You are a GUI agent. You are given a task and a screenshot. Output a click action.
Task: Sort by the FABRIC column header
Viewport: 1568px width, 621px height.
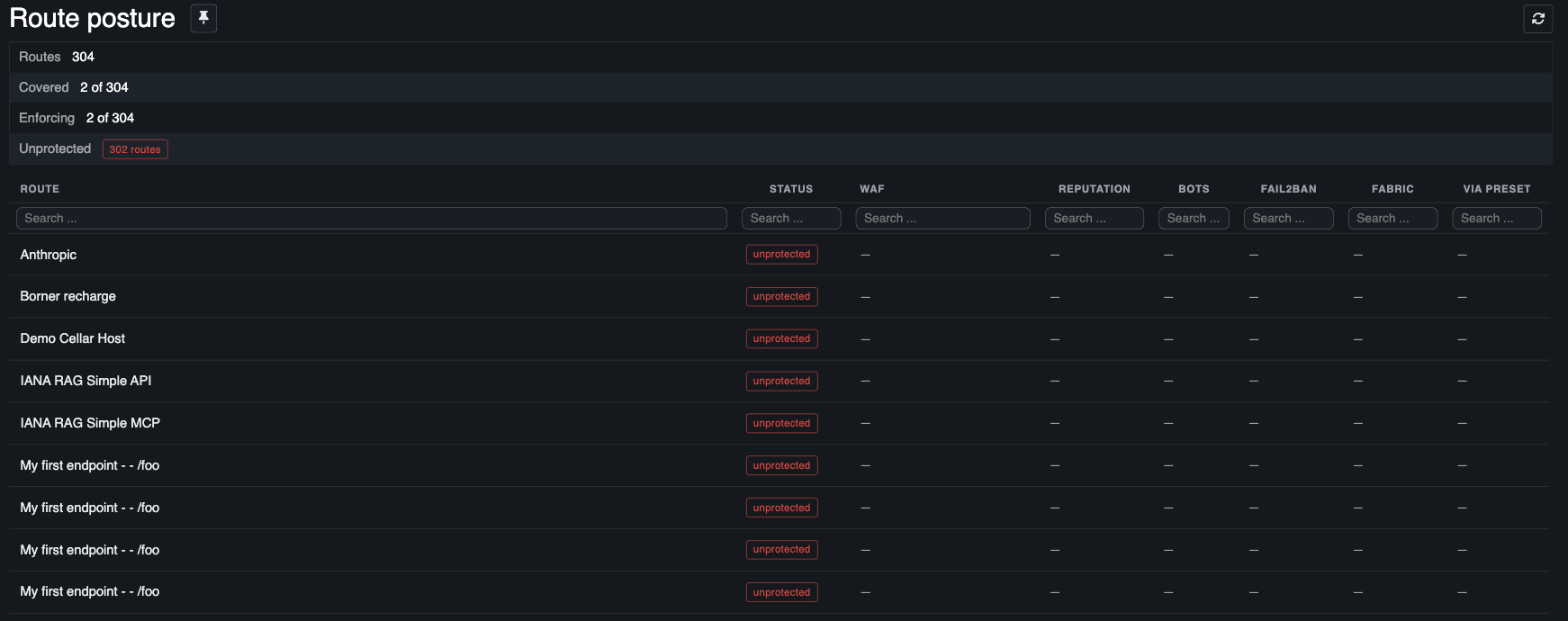point(1393,189)
